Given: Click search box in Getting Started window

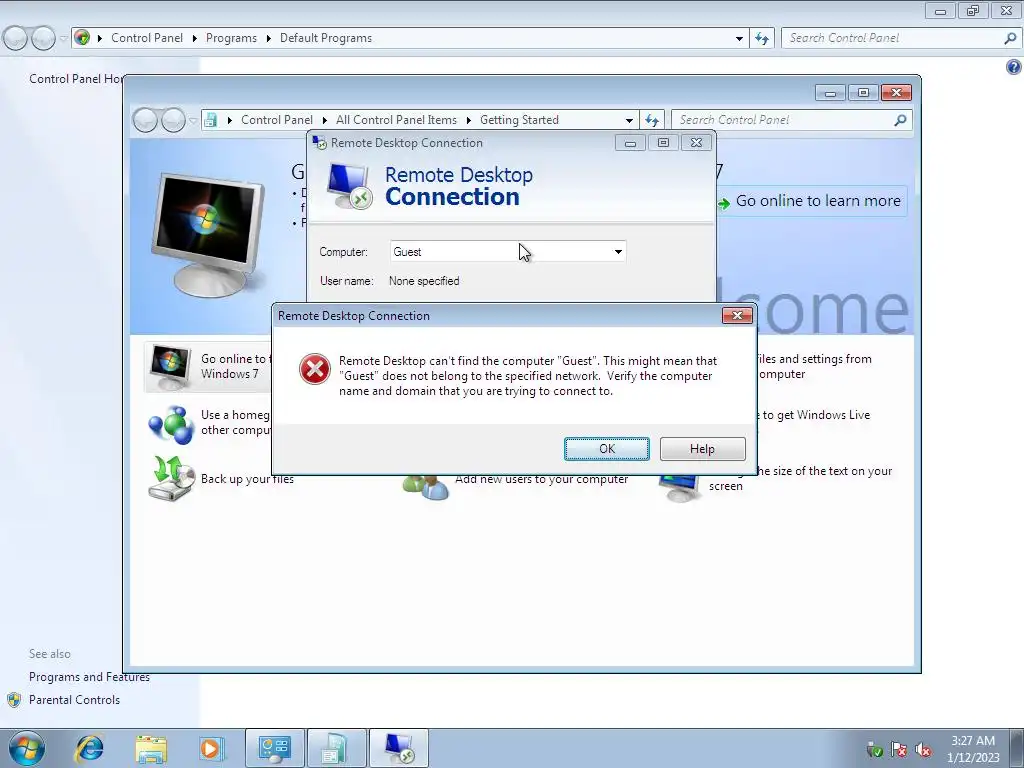Looking at the screenshot, I should coord(782,120).
